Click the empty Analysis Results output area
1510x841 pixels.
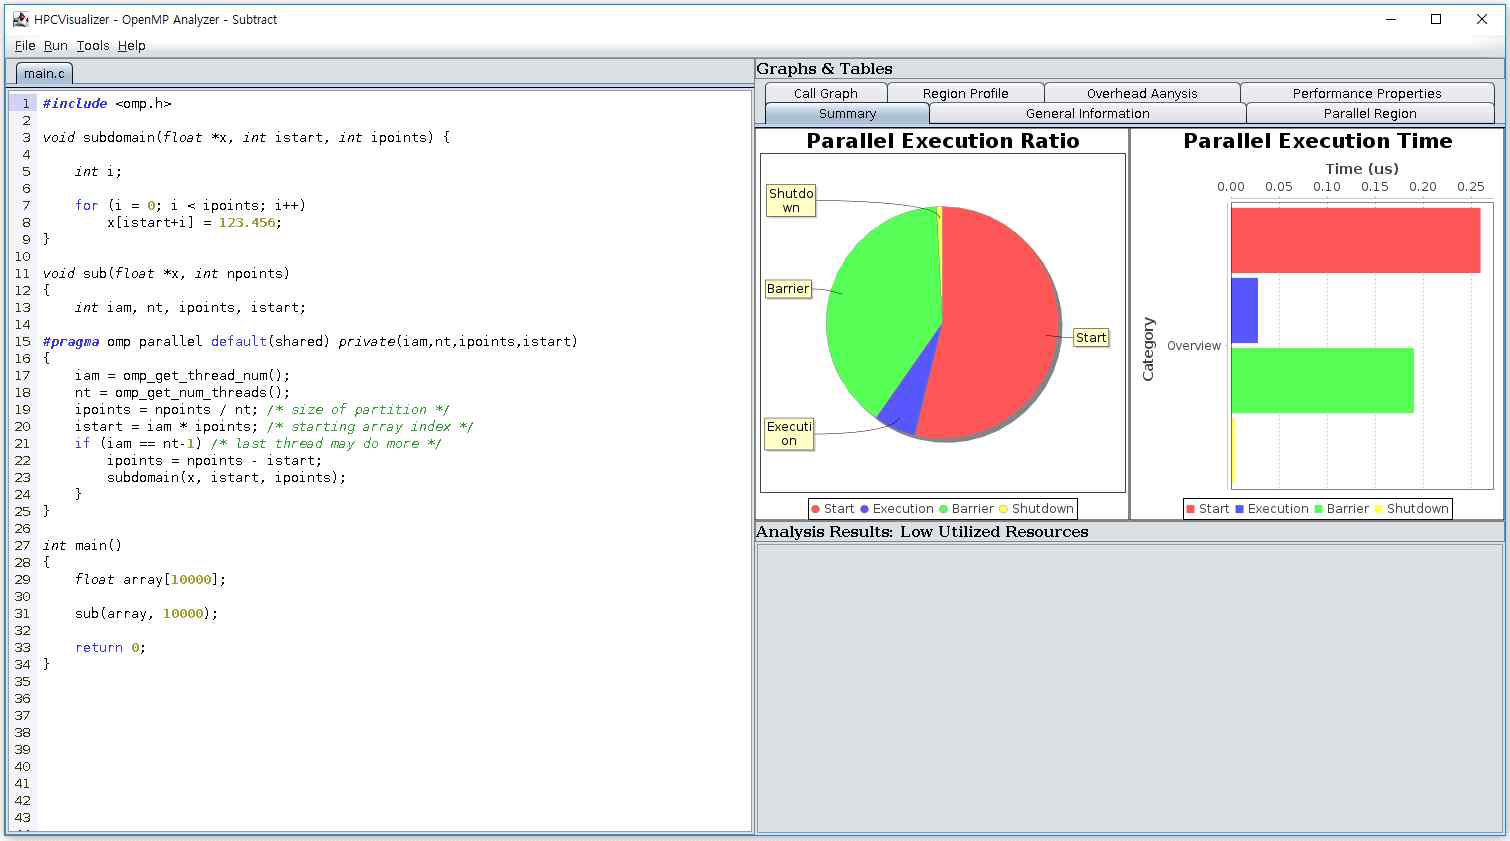[1130, 688]
